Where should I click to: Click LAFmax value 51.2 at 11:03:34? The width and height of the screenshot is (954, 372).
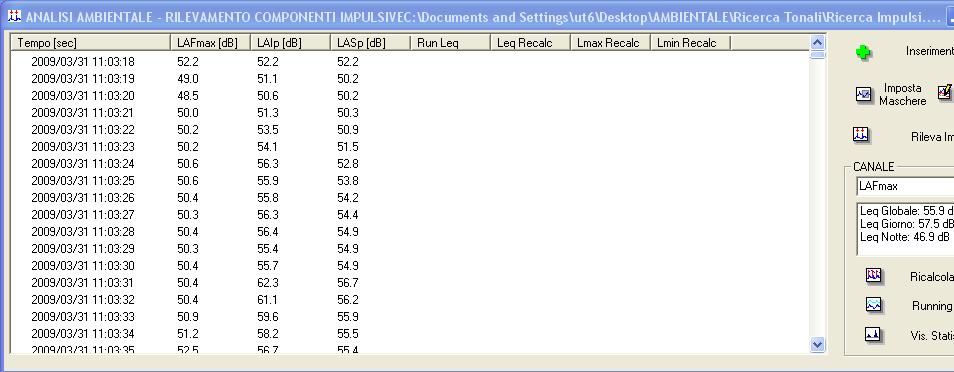click(x=188, y=334)
